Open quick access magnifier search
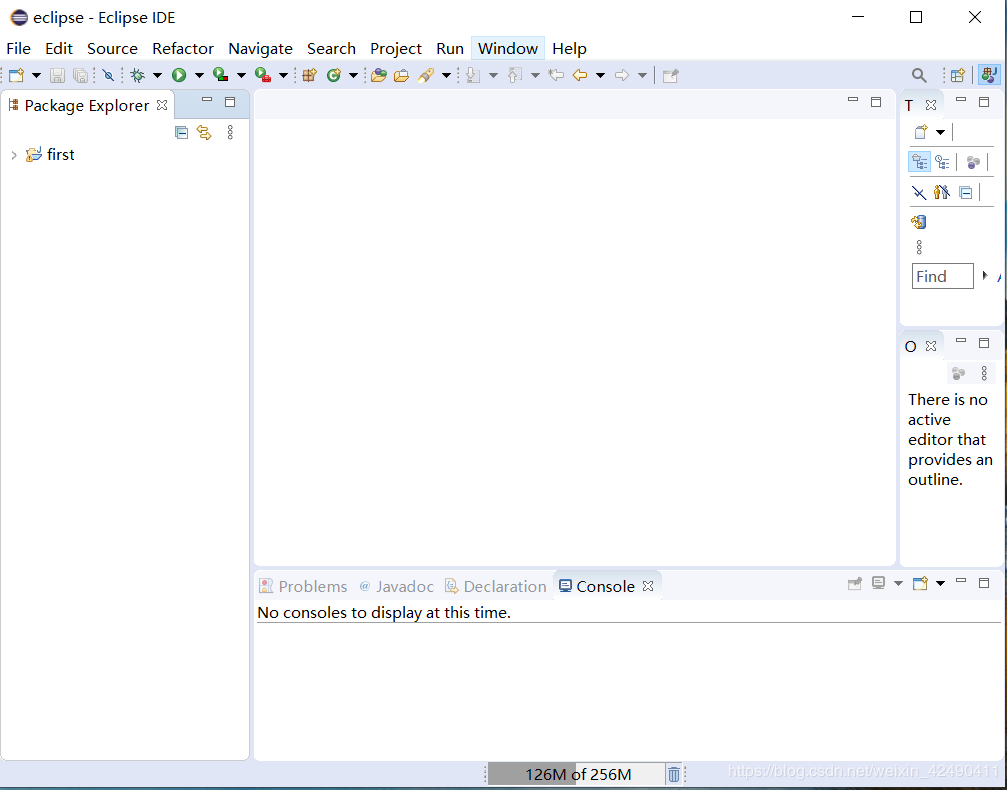Image resolution: width=1007 pixels, height=790 pixels. click(x=919, y=75)
